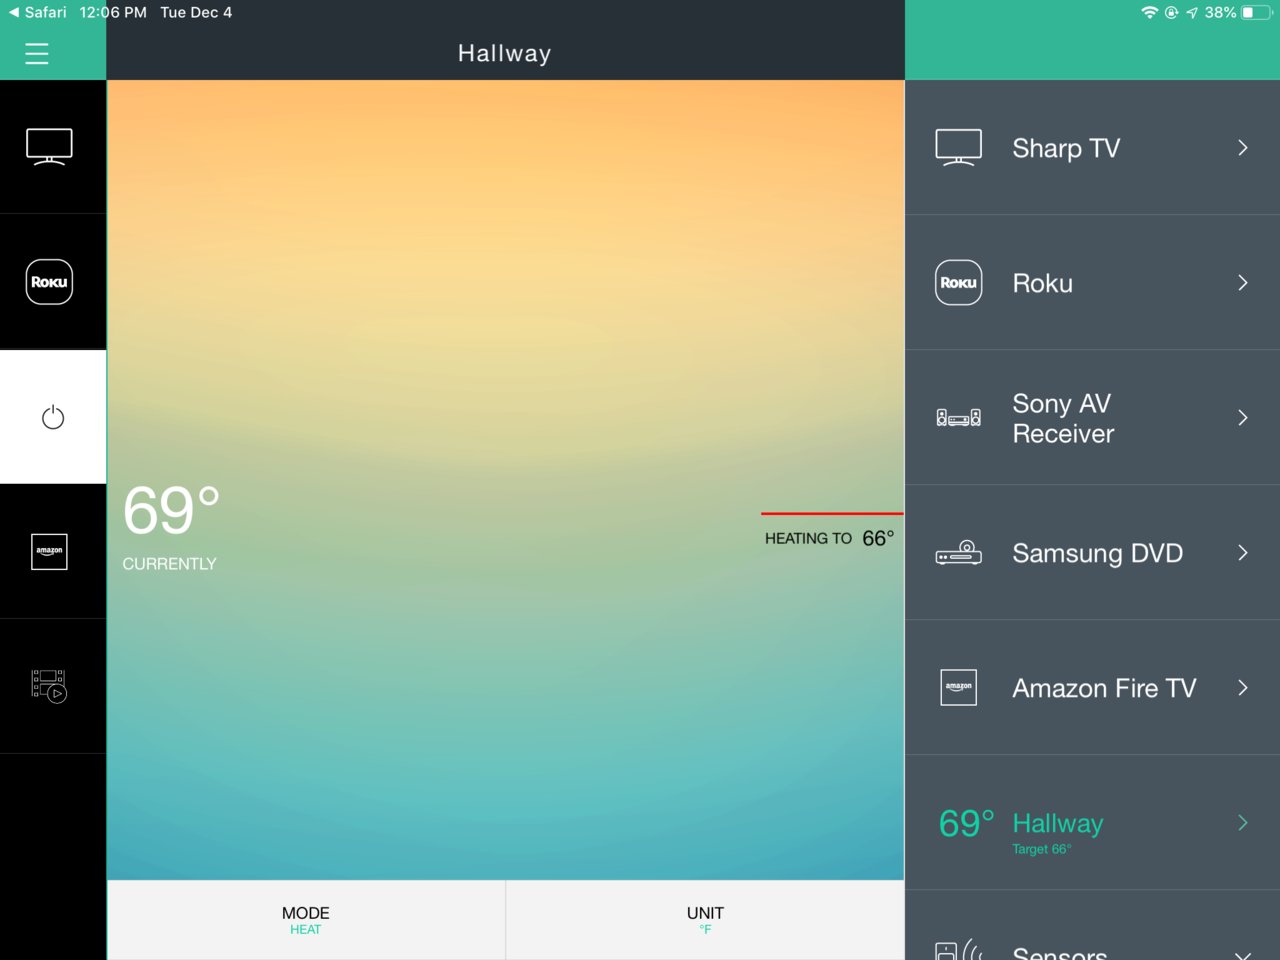Expand Roku with its chevron
Image resolution: width=1280 pixels, height=960 pixels.
point(1243,283)
